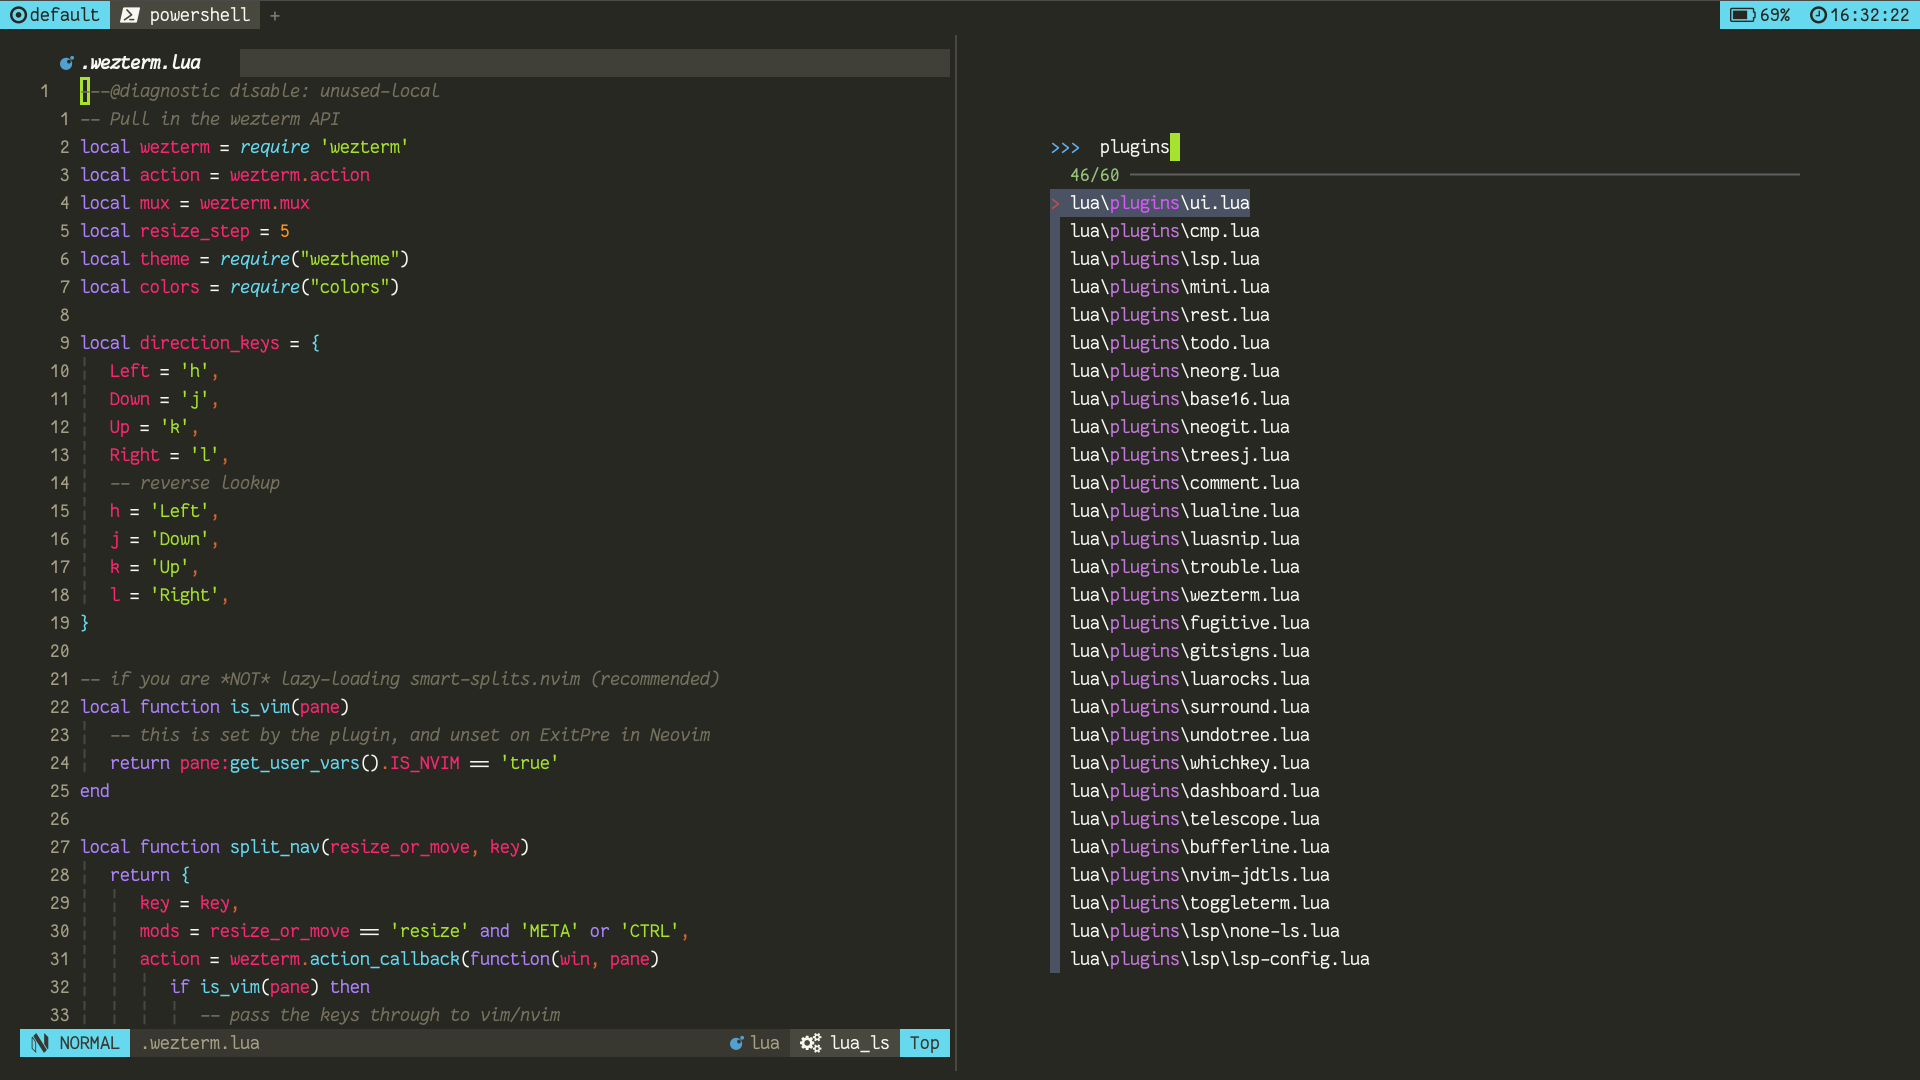Viewport: 1920px width, 1080px height.
Task: Click the Top position indicator in statusline
Action: coord(925,1043)
